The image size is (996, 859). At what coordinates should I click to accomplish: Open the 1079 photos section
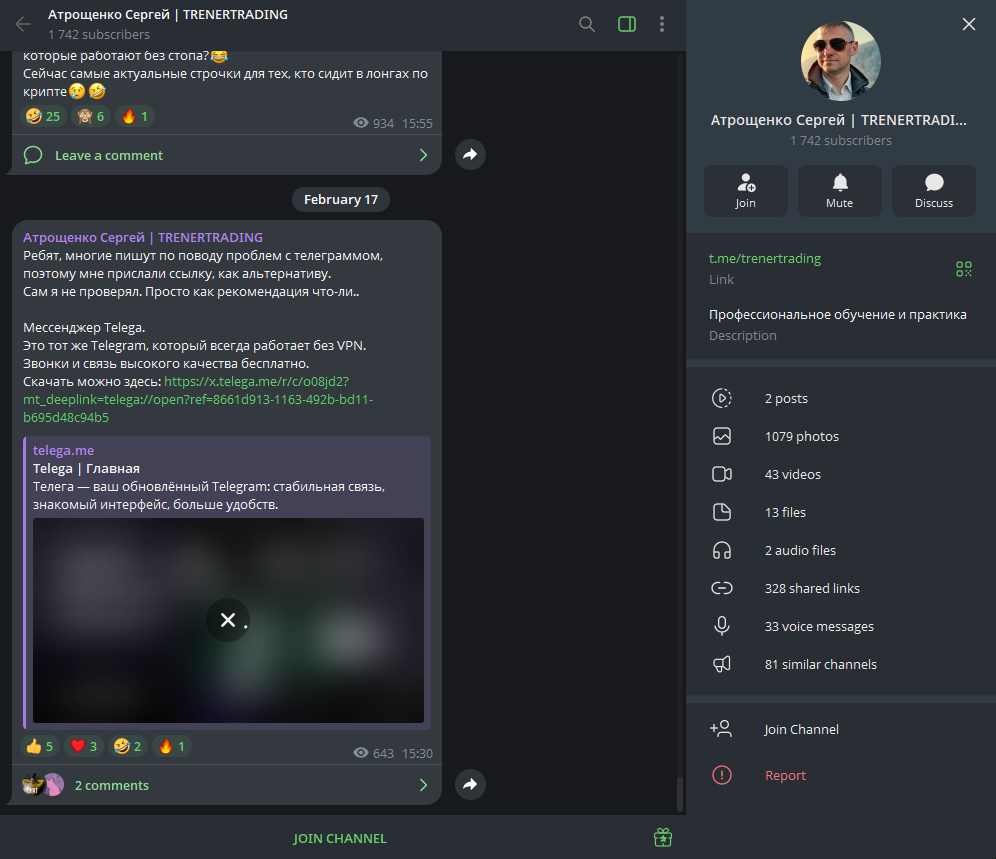pos(841,436)
